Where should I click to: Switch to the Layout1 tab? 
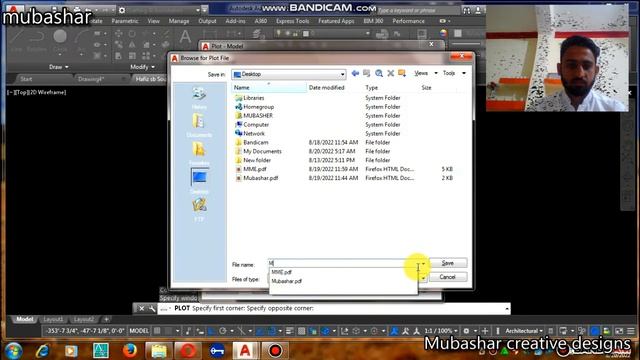tap(53, 319)
